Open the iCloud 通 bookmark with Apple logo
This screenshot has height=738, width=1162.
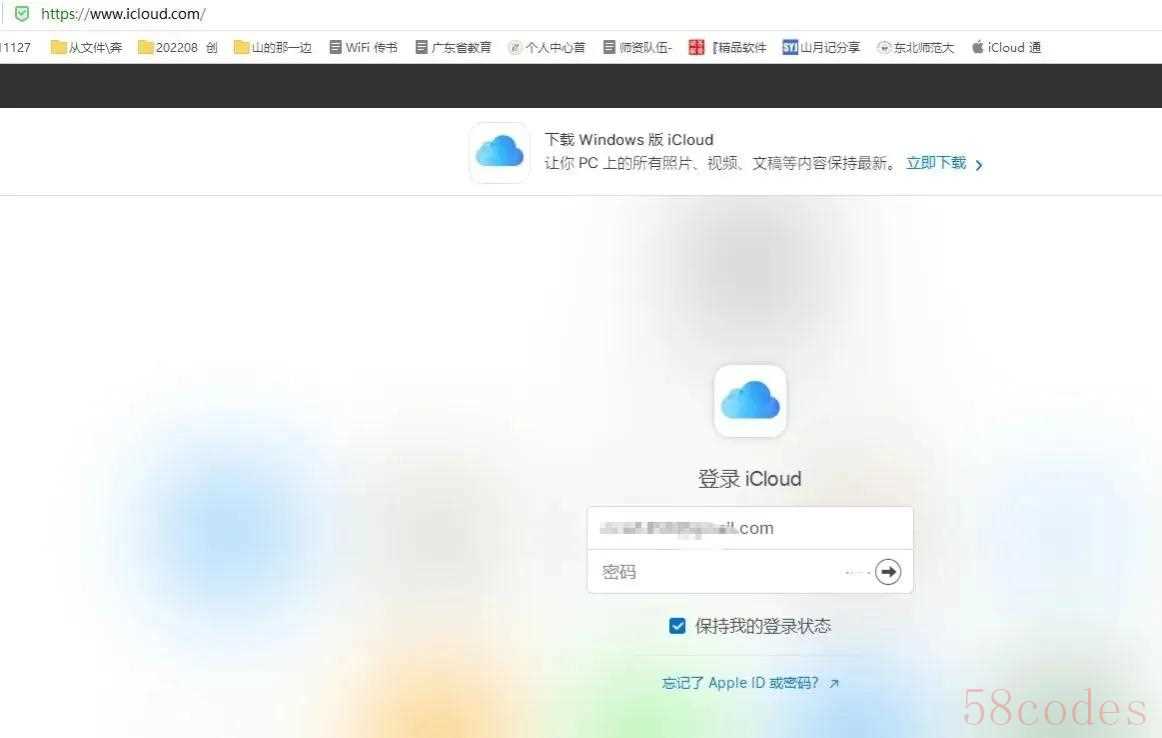pyautogui.click(x=1006, y=47)
